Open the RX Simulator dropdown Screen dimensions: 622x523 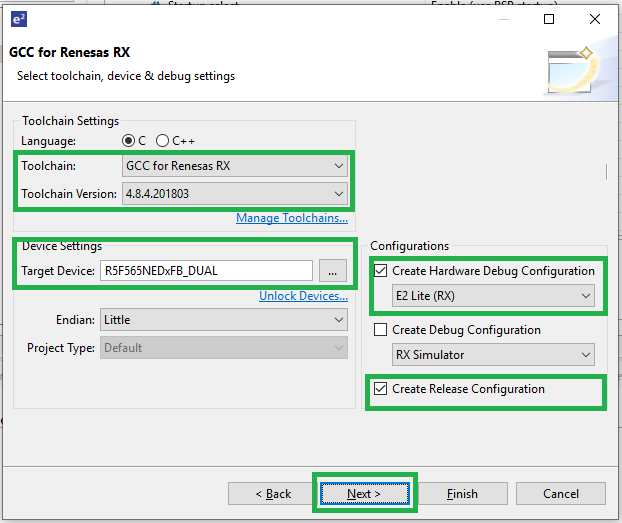[x=493, y=354]
